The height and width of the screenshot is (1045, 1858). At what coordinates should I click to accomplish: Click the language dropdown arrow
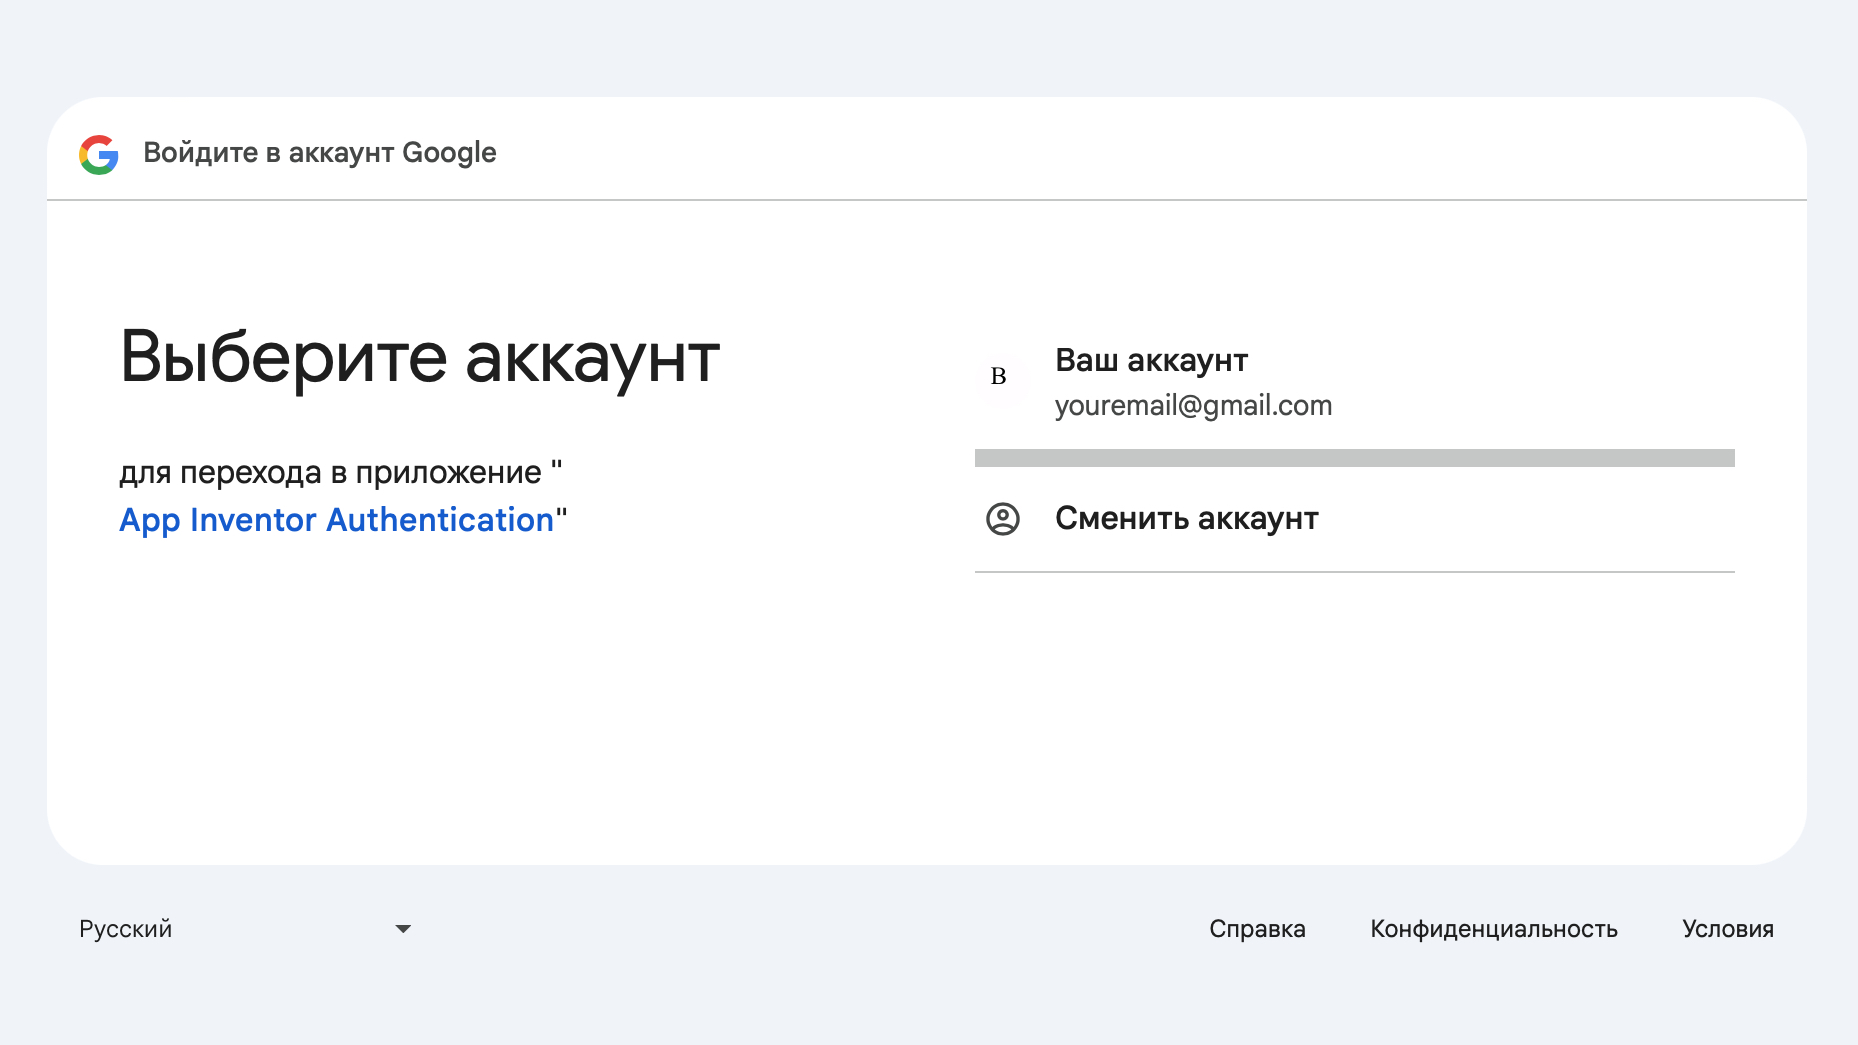[403, 929]
